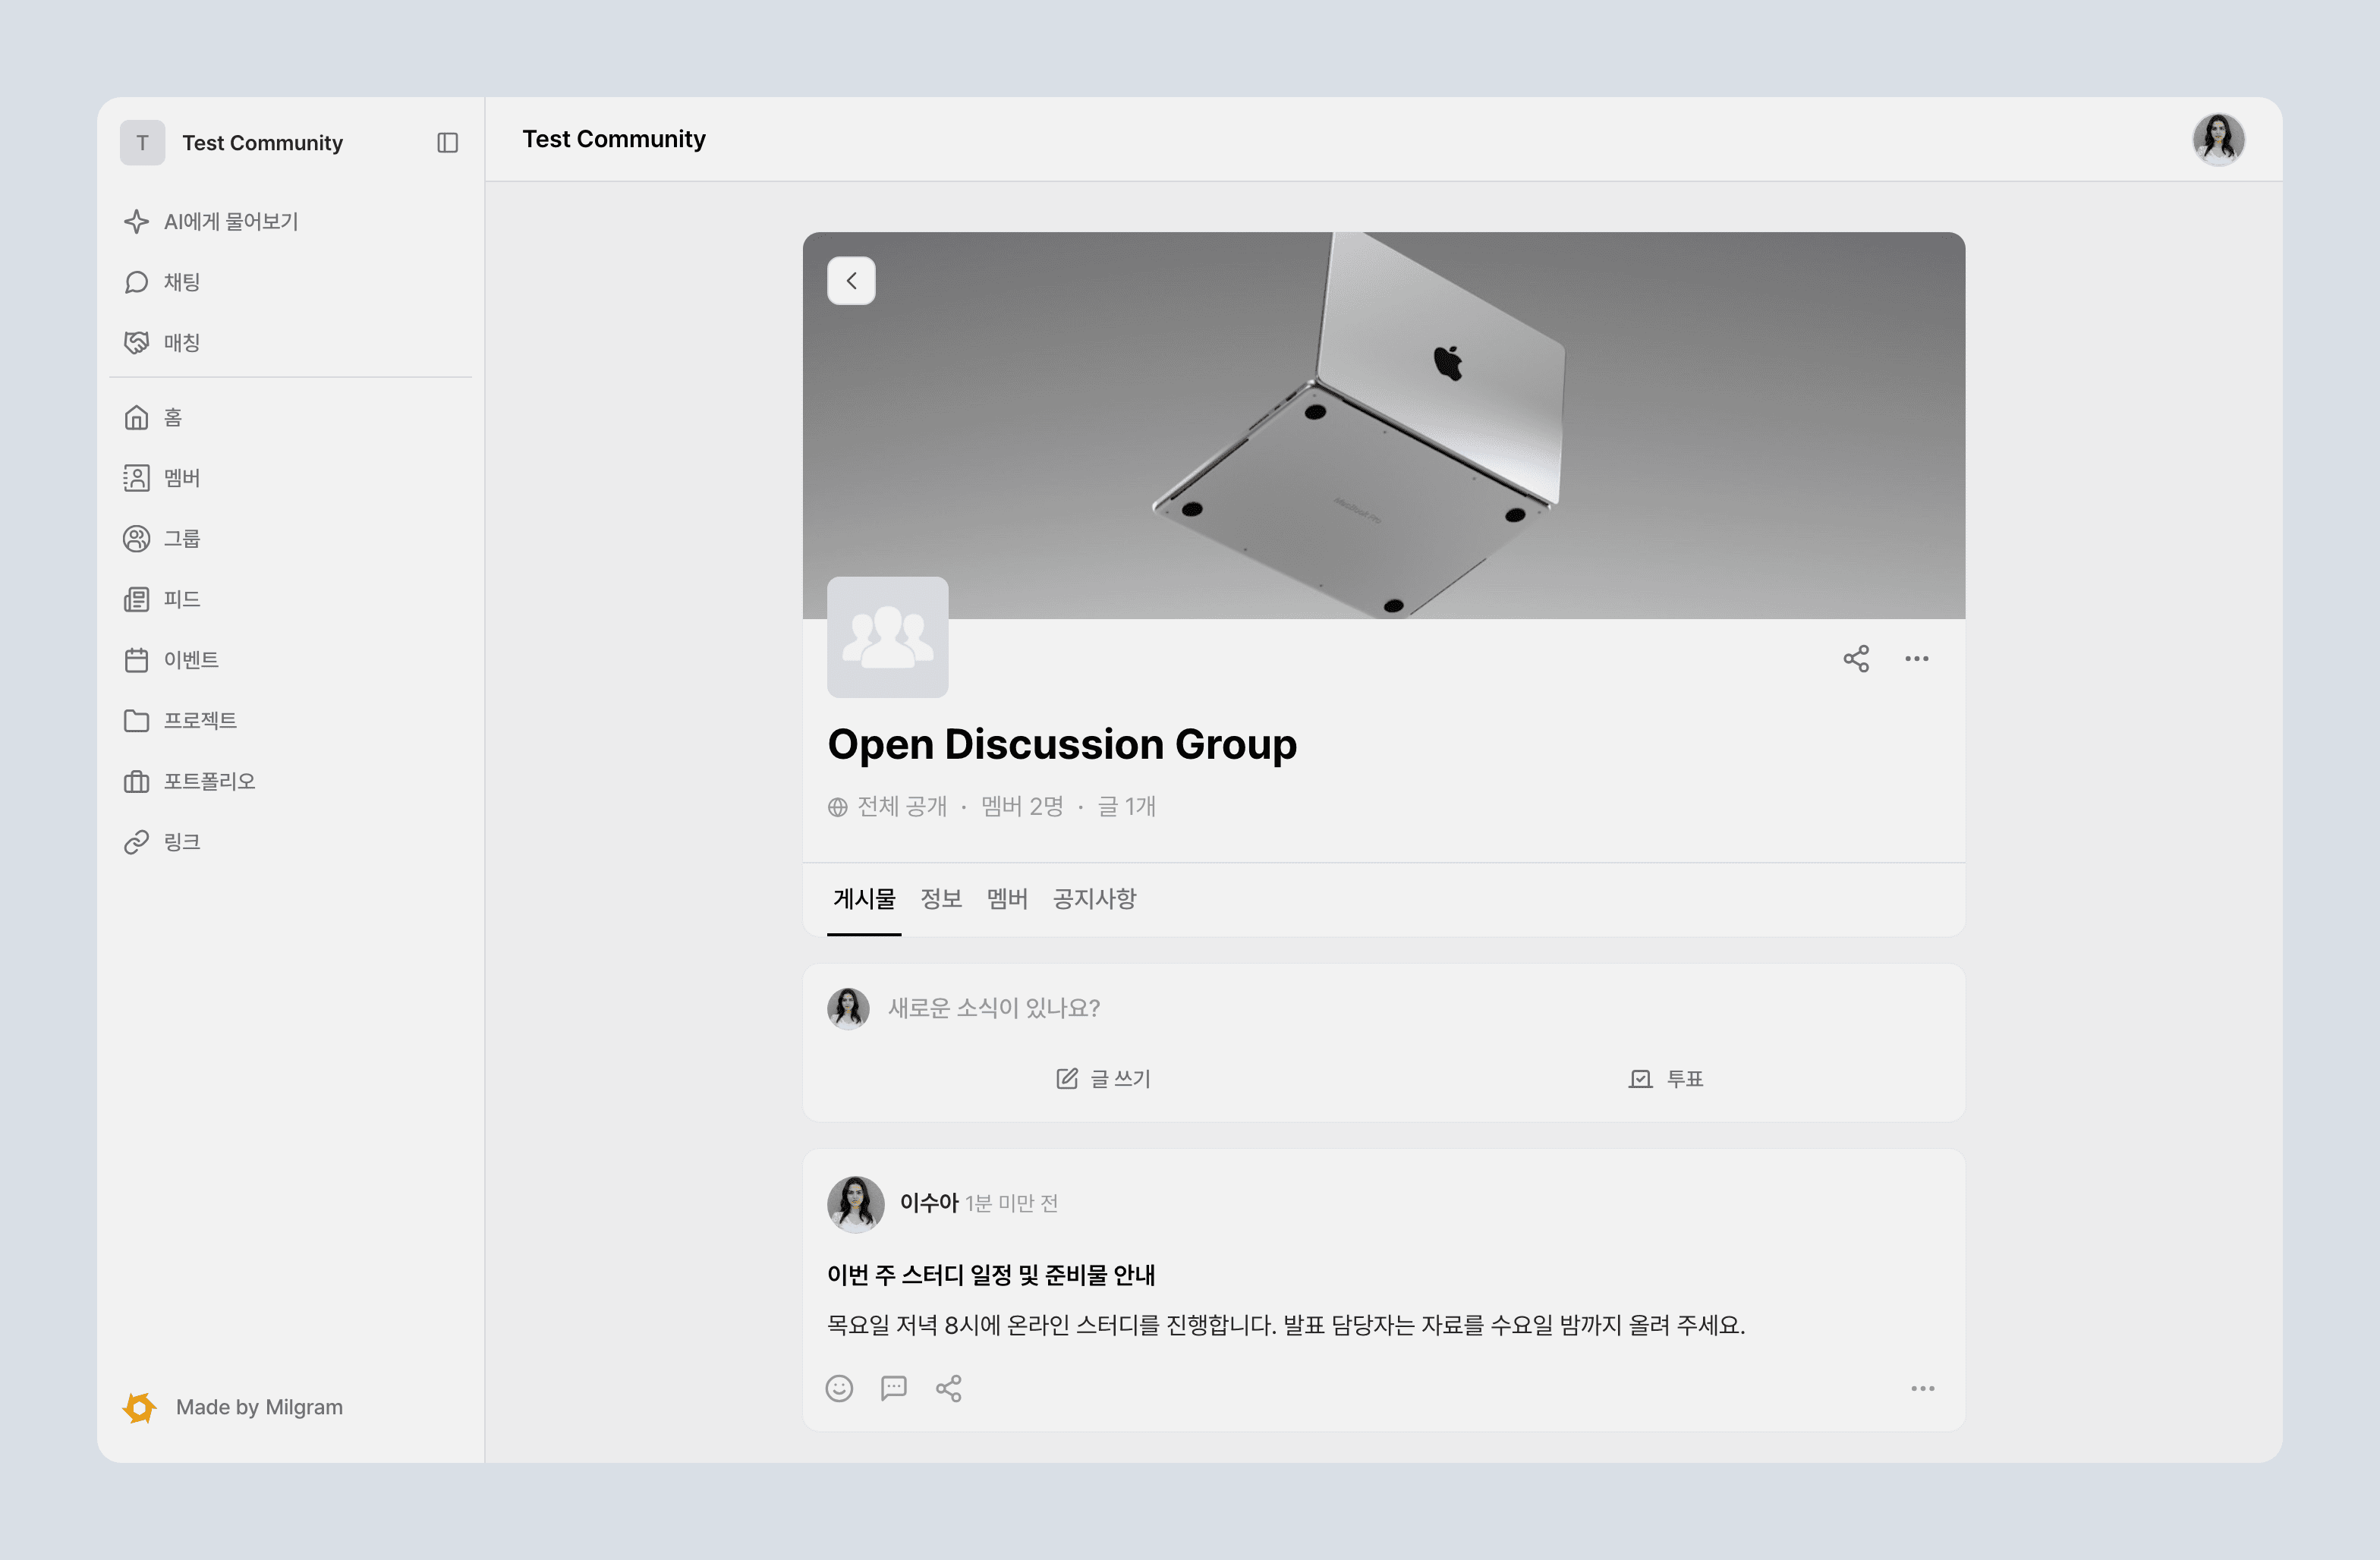Click the 1분 미만 전 timestamp

coord(1011,1203)
